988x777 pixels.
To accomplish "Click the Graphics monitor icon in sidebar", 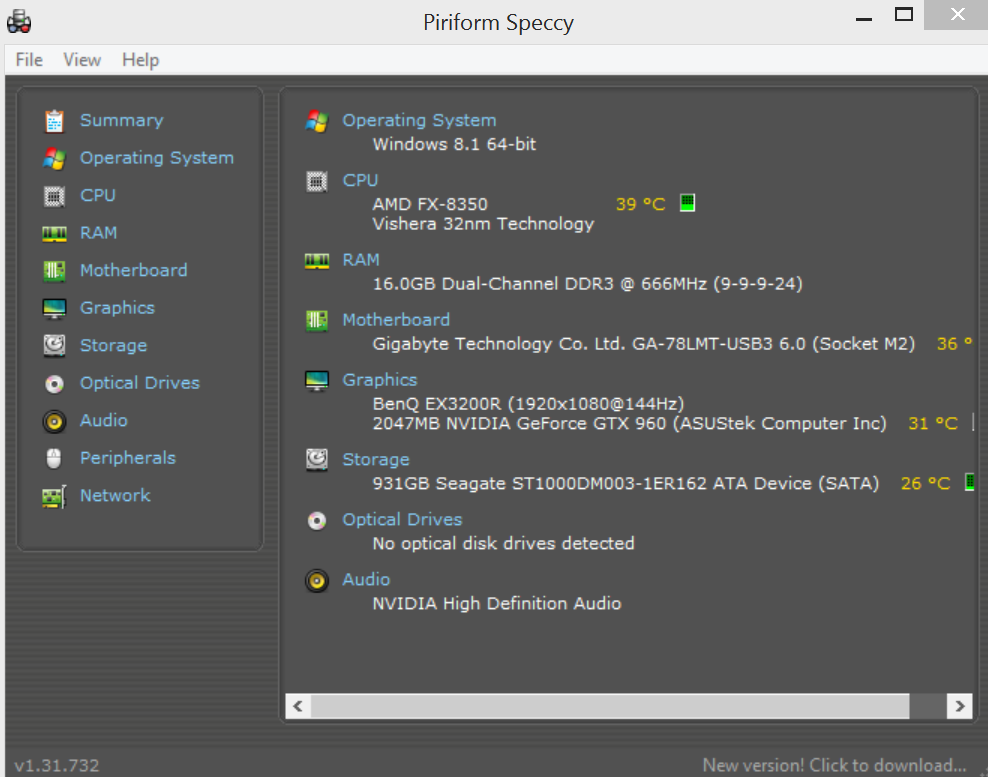I will pyautogui.click(x=54, y=309).
